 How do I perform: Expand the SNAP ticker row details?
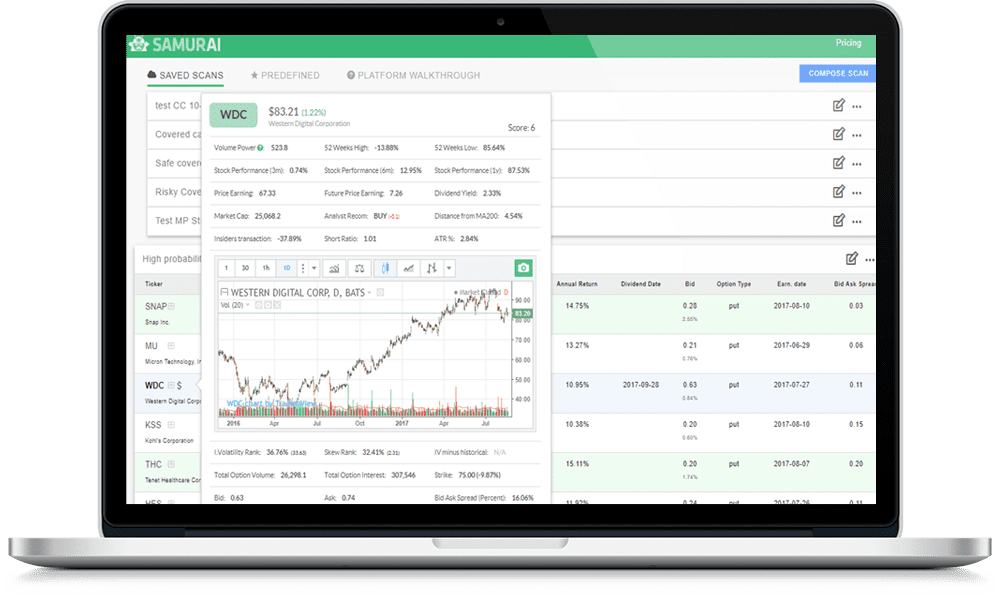click(171, 306)
